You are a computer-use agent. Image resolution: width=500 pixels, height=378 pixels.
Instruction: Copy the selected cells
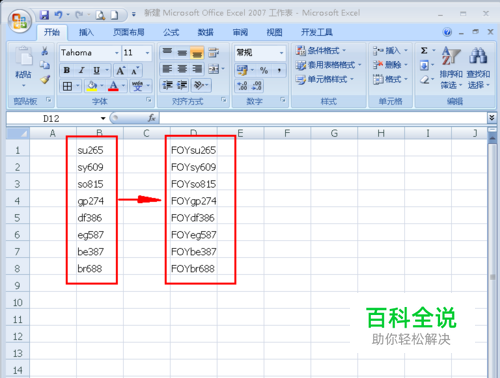pos(44,65)
